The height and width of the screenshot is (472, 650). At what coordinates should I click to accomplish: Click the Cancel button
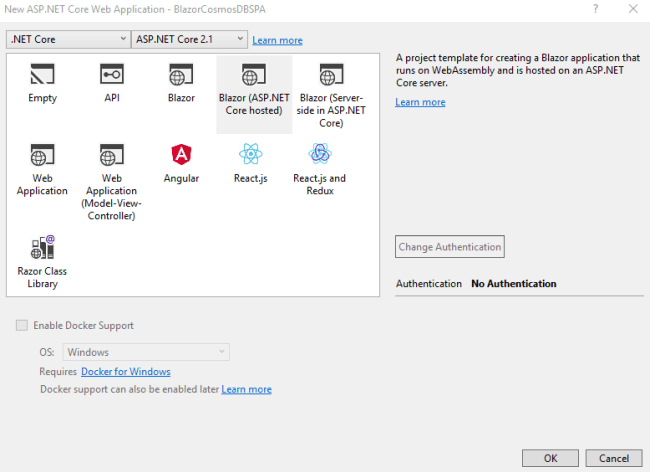[614, 458]
